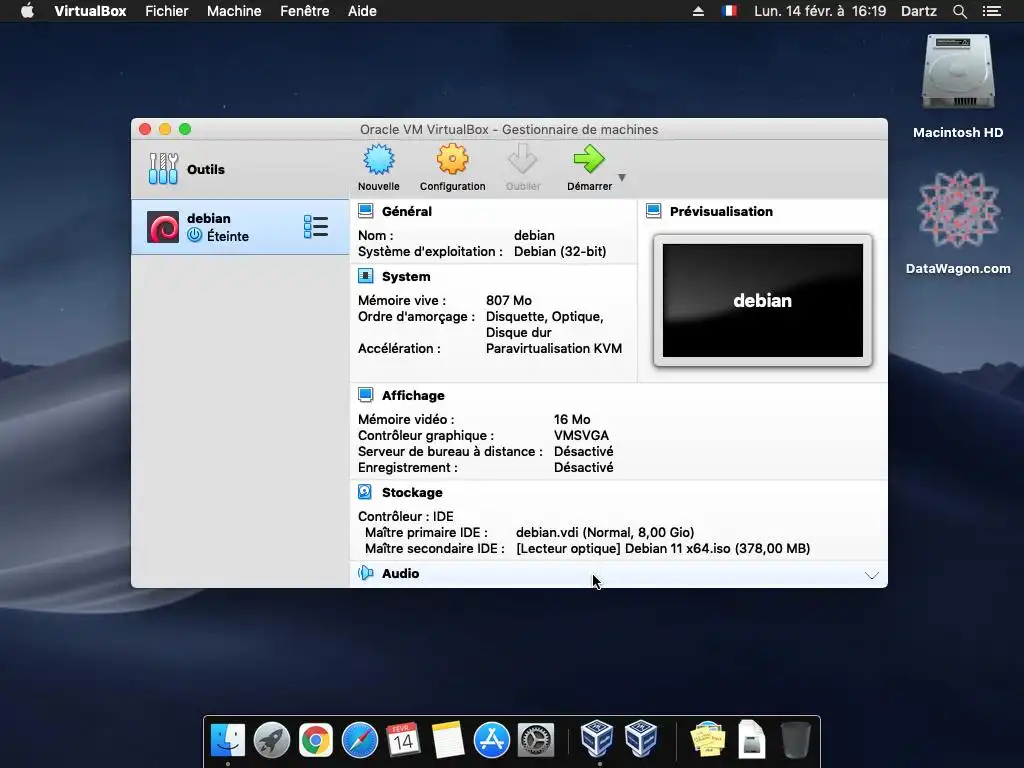Click the debian preview thumbnail
This screenshot has width=1024, height=768.
763,300
